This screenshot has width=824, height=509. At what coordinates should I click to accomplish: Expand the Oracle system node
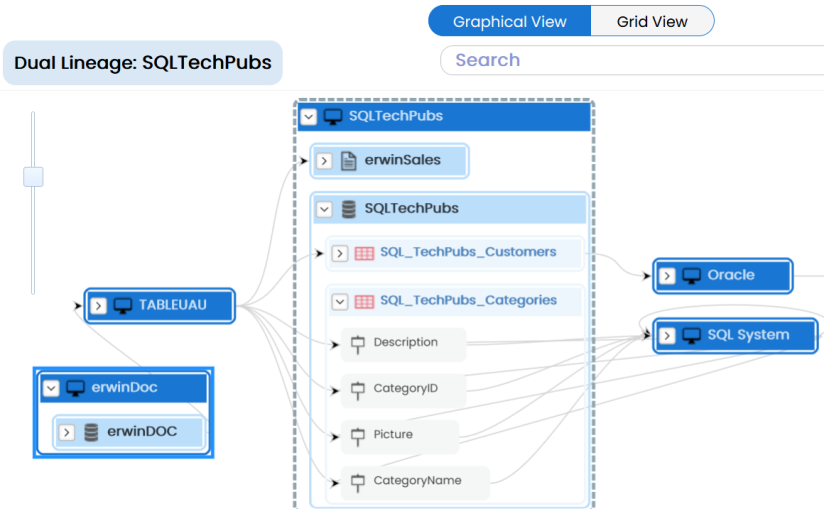pyautogui.click(x=667, y=276)
